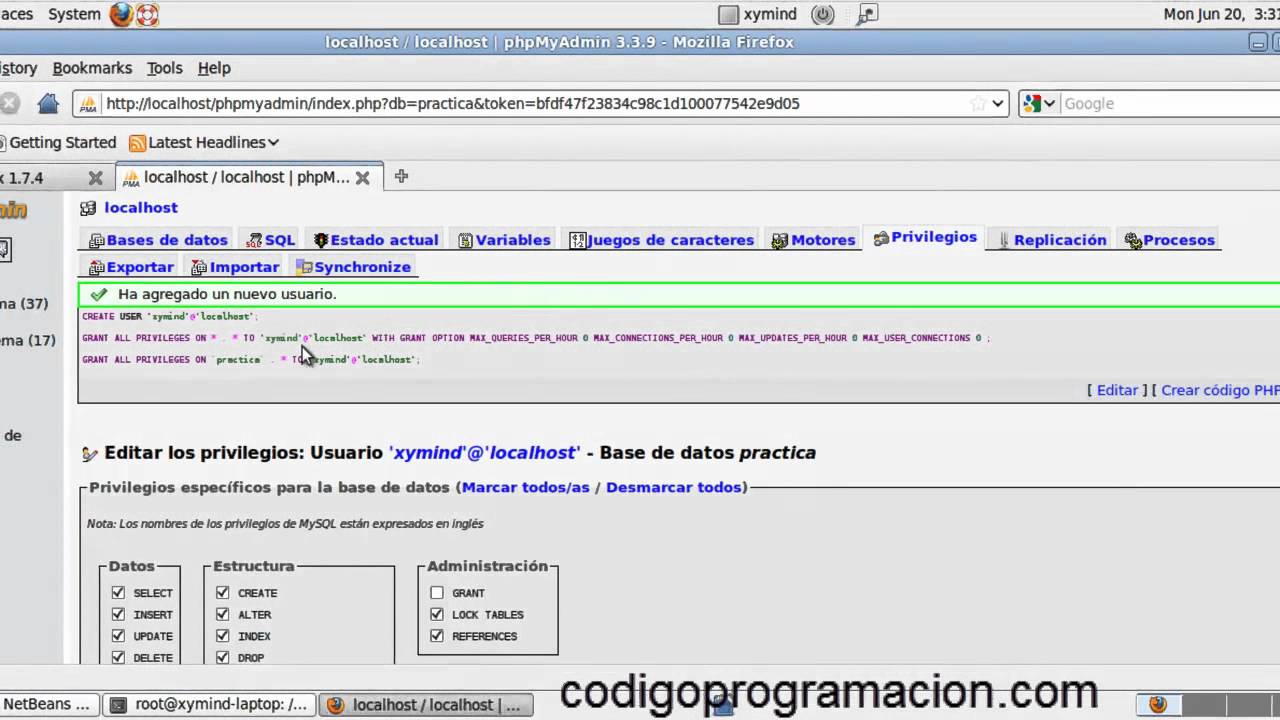
Task: Close the phpMyAdmin browser tab
Action: [x=363, y=177]
